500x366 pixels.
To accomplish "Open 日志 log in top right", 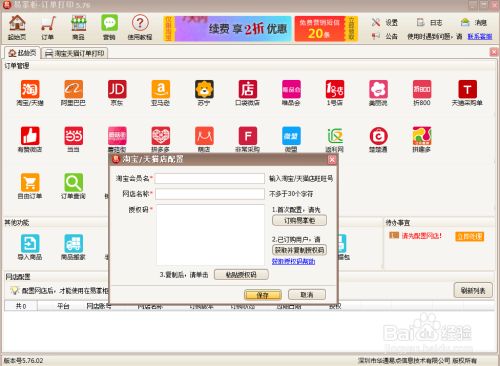I will click(429, 23).
